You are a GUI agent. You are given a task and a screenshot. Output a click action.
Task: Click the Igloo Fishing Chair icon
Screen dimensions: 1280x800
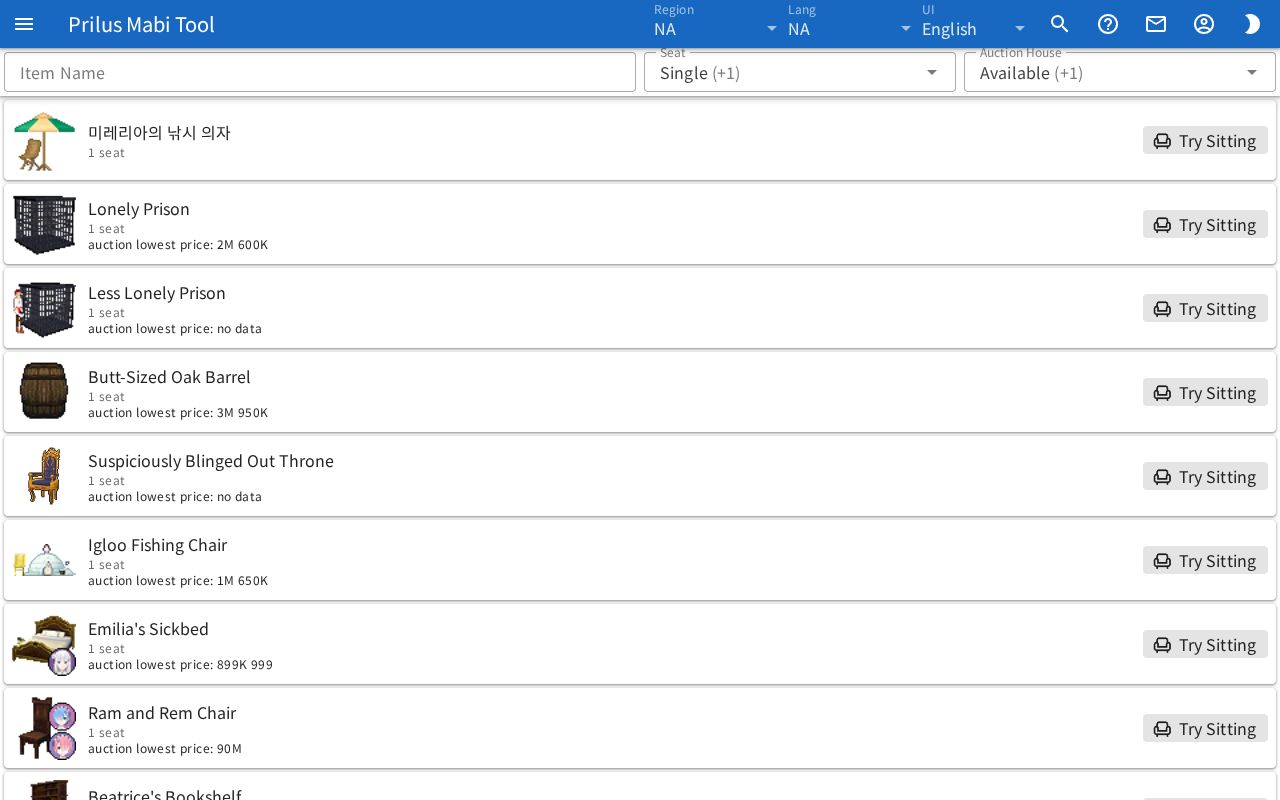[44, 560]
